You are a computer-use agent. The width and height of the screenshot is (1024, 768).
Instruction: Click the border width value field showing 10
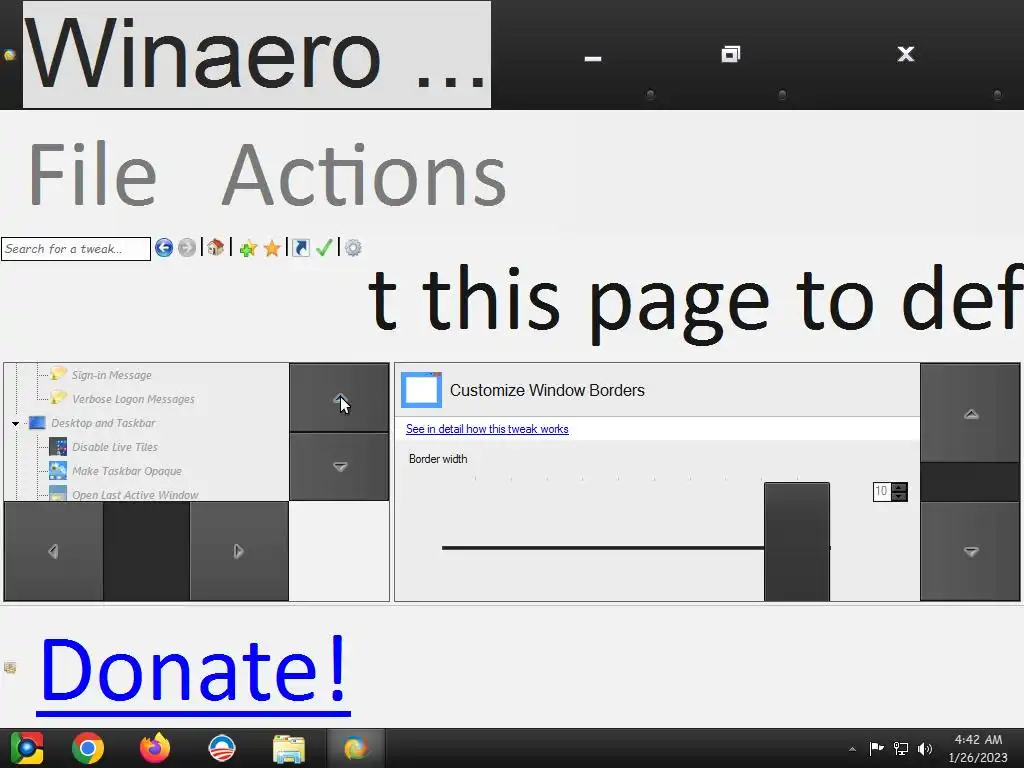click(882, 492)
